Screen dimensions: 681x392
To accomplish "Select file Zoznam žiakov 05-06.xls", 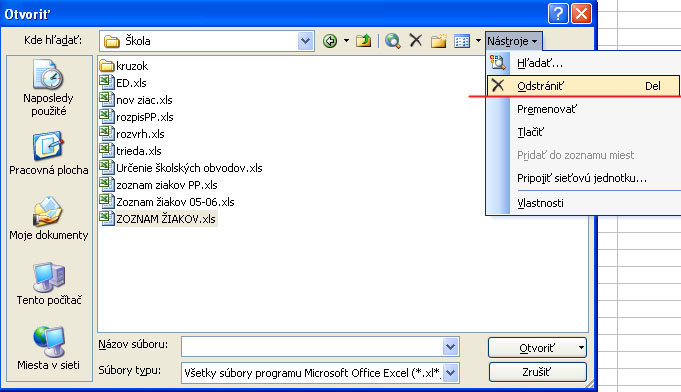I will point(167,202).
